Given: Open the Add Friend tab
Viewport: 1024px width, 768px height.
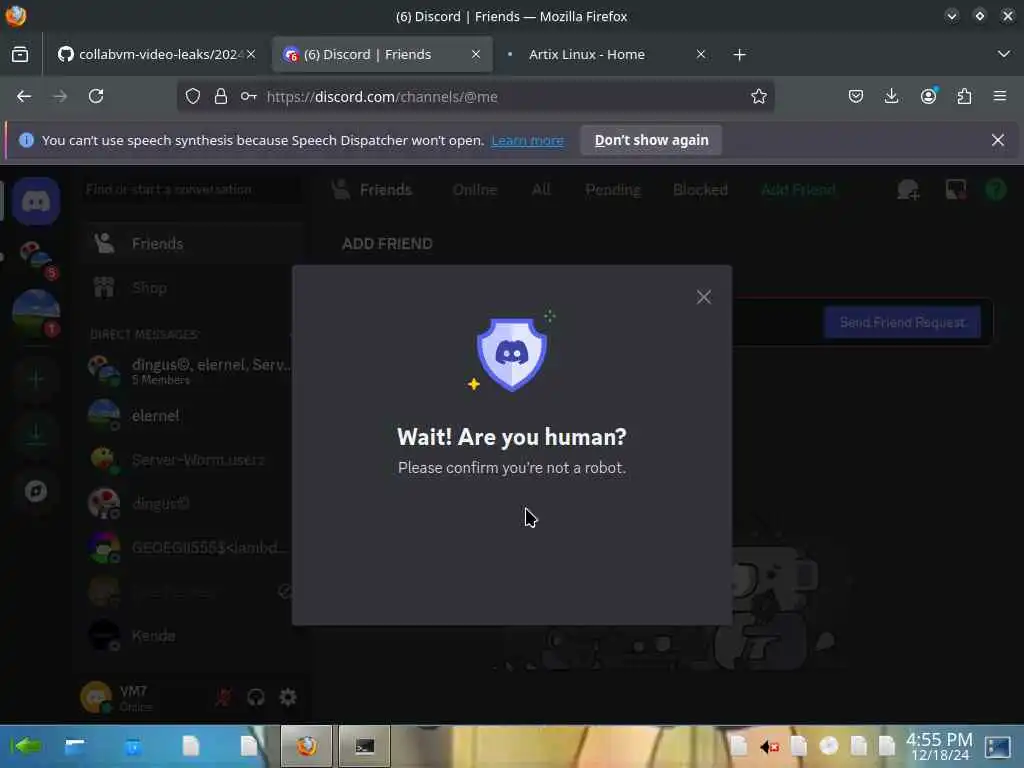Looking at the screenshot, I should 798,190.
